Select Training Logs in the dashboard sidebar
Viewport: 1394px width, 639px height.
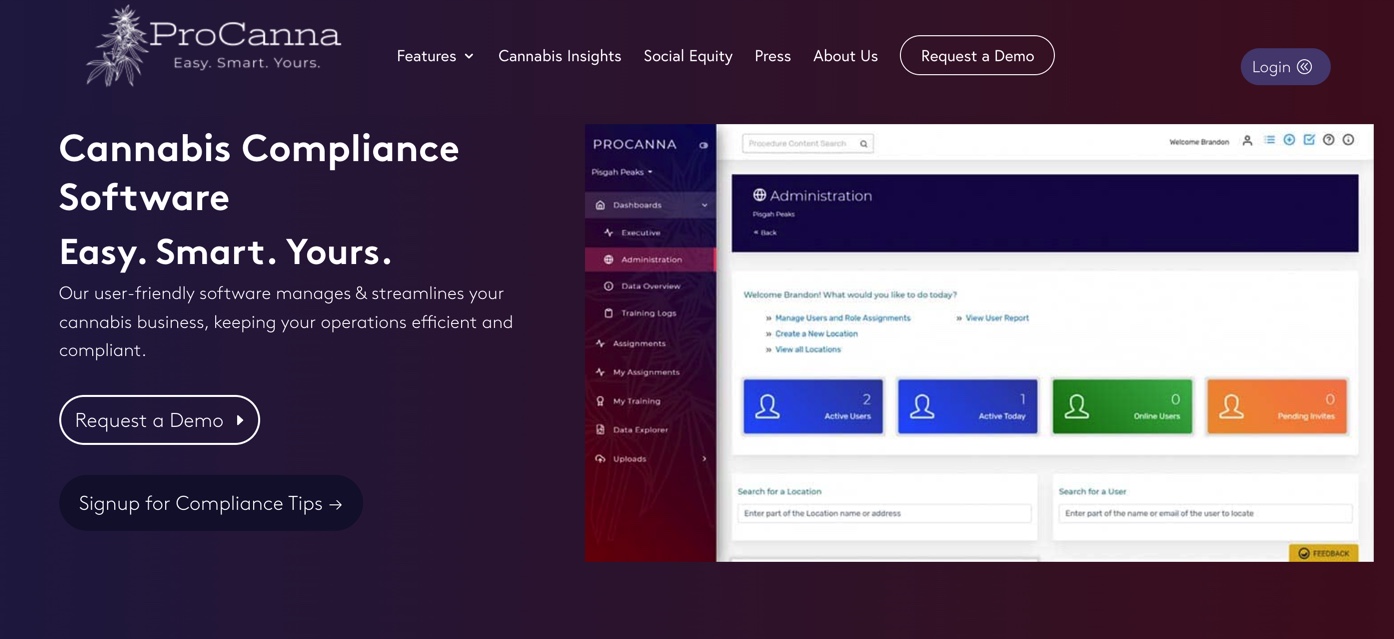coord(650,313)
